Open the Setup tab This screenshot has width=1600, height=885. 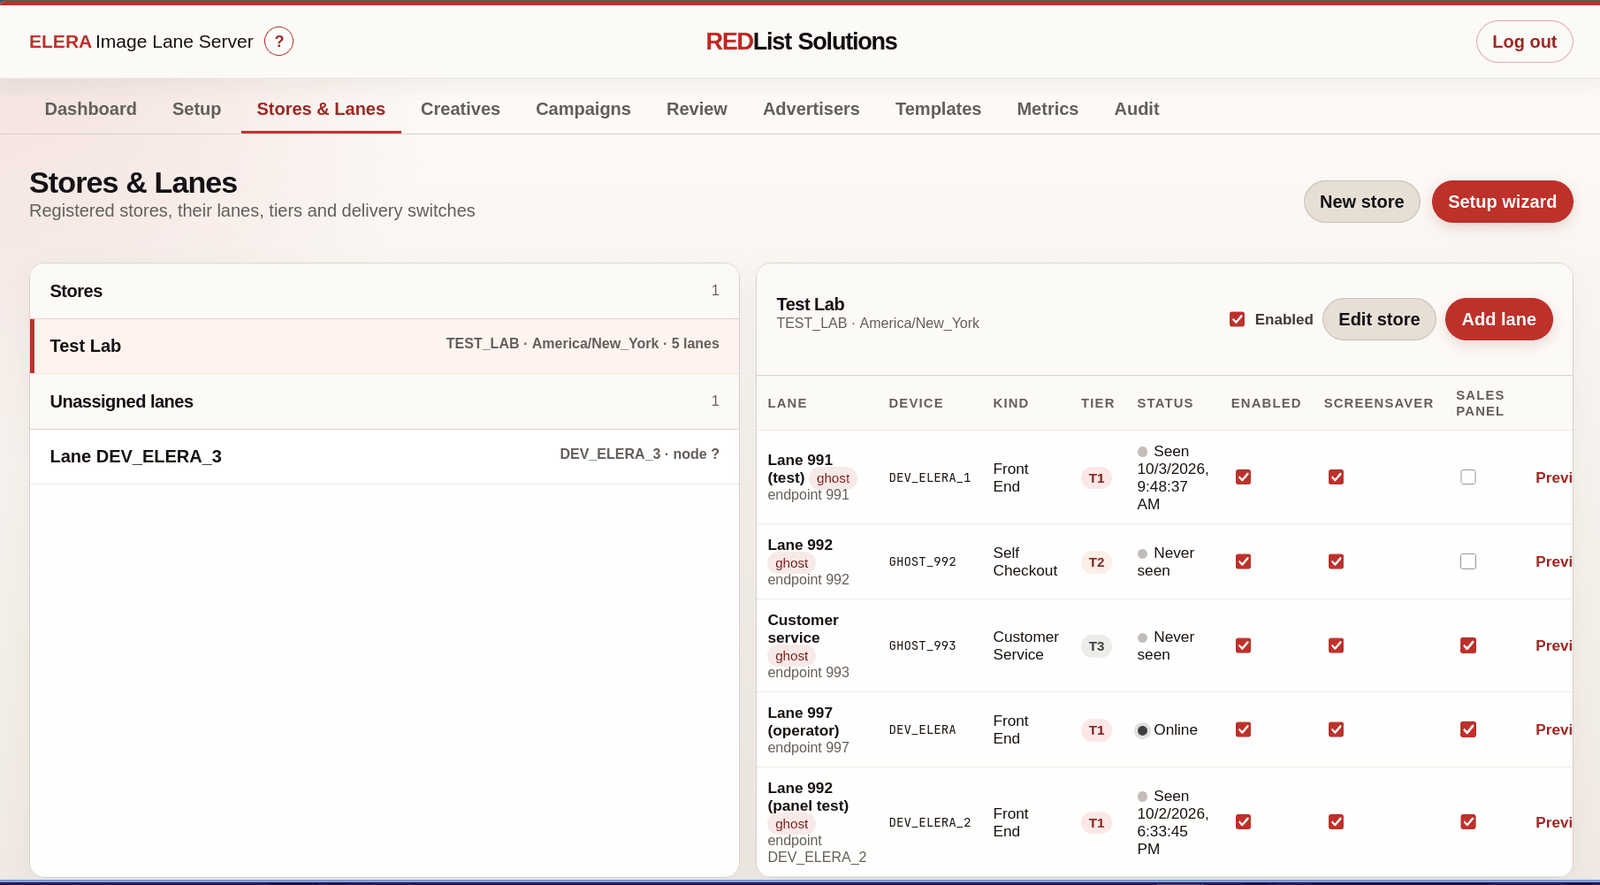tap(197, 109)
